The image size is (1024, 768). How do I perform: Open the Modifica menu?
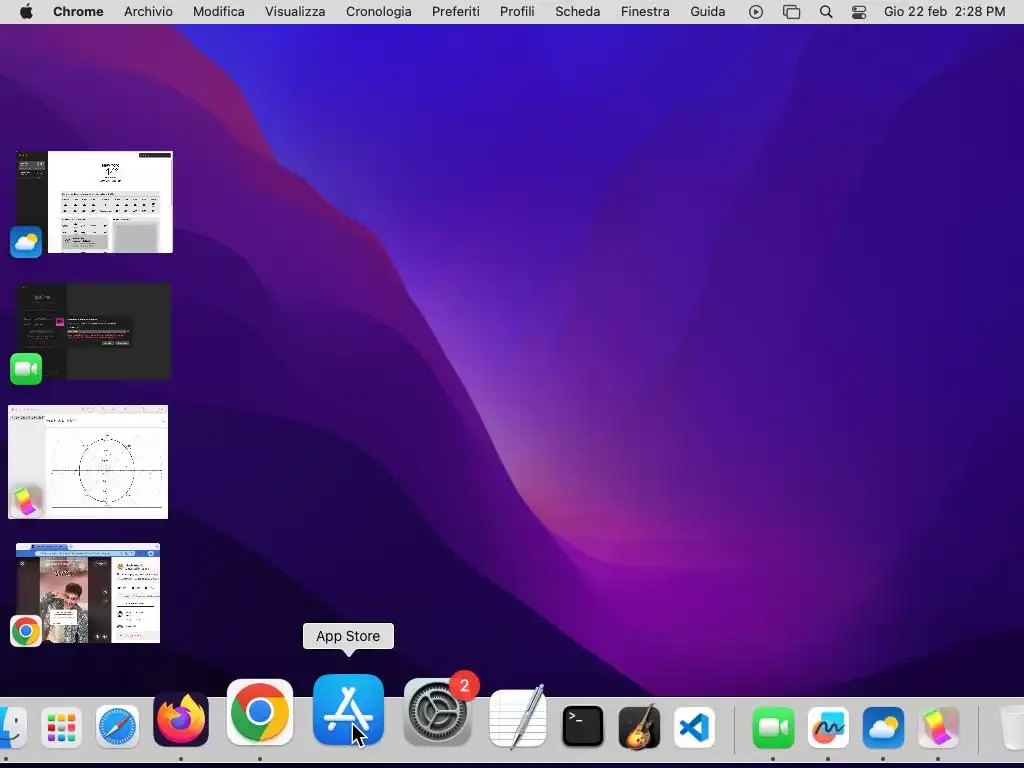(219, 12)
